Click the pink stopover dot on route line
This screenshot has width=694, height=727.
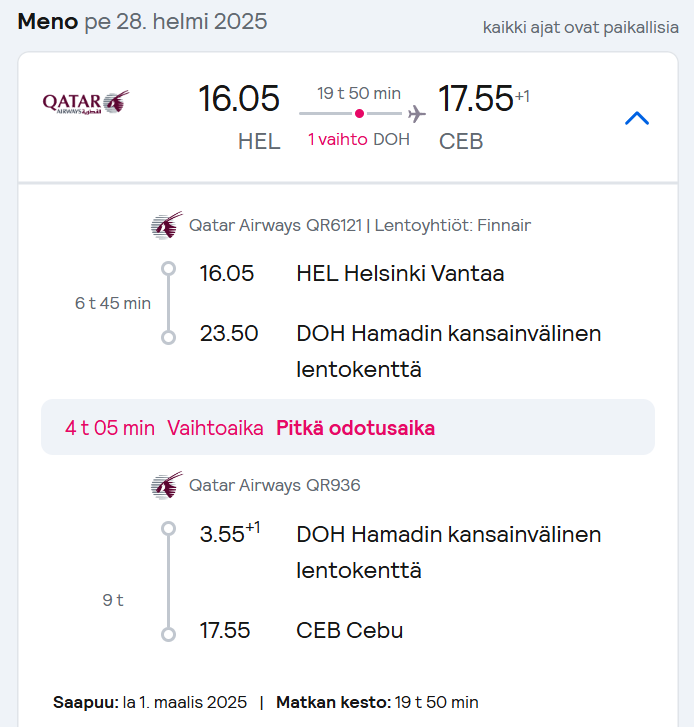click(359, 114)
